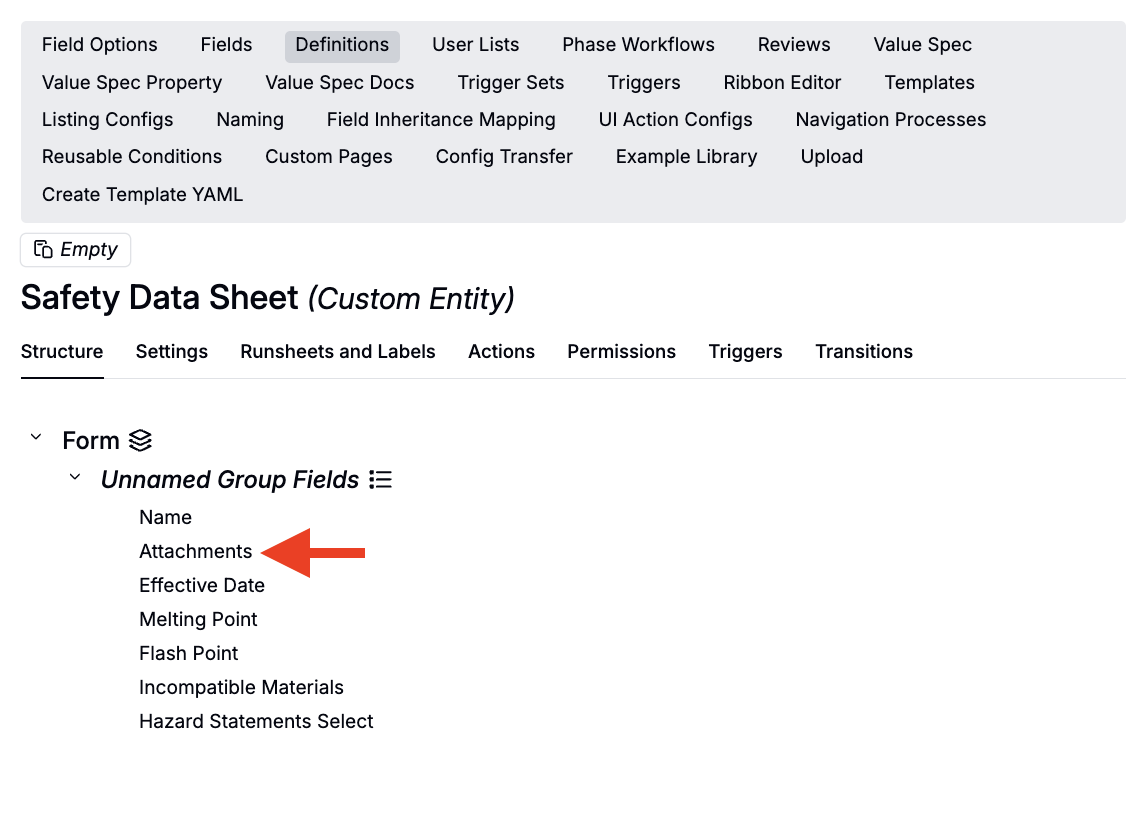
Task: Open the Config Transfer page
Action: pyautogui.click(x=504, y=157)
